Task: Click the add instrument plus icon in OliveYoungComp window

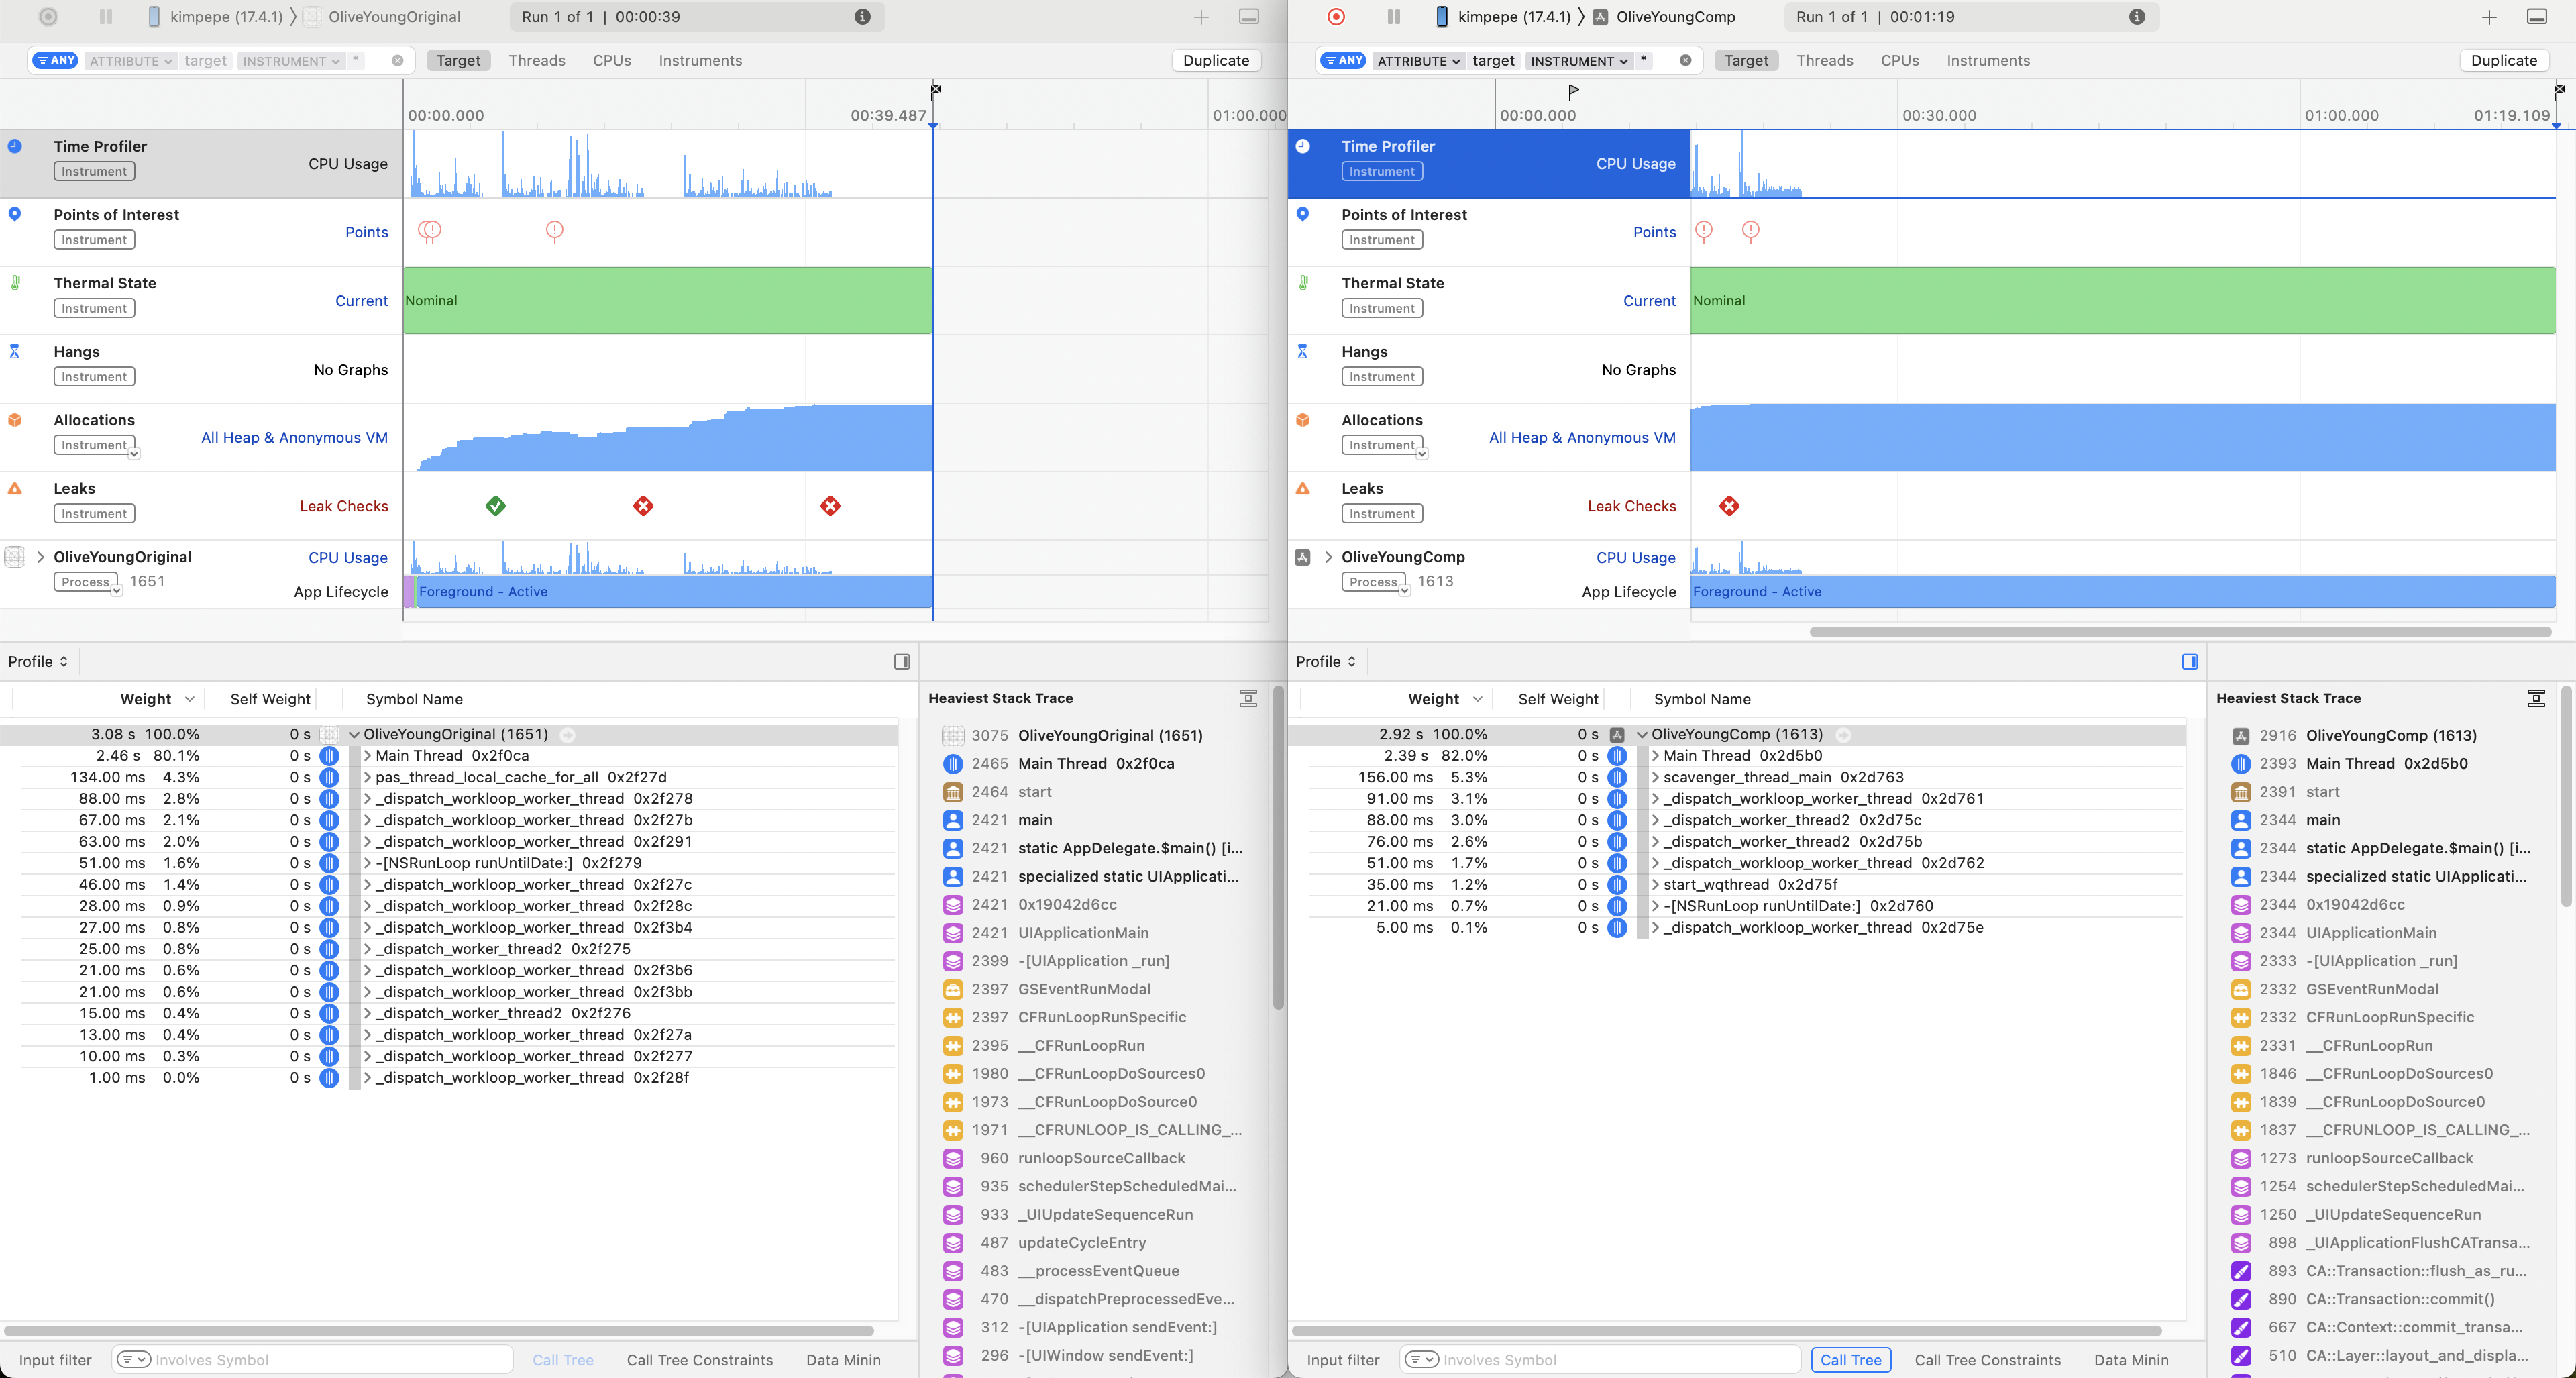Action: tap(2489, 17)
